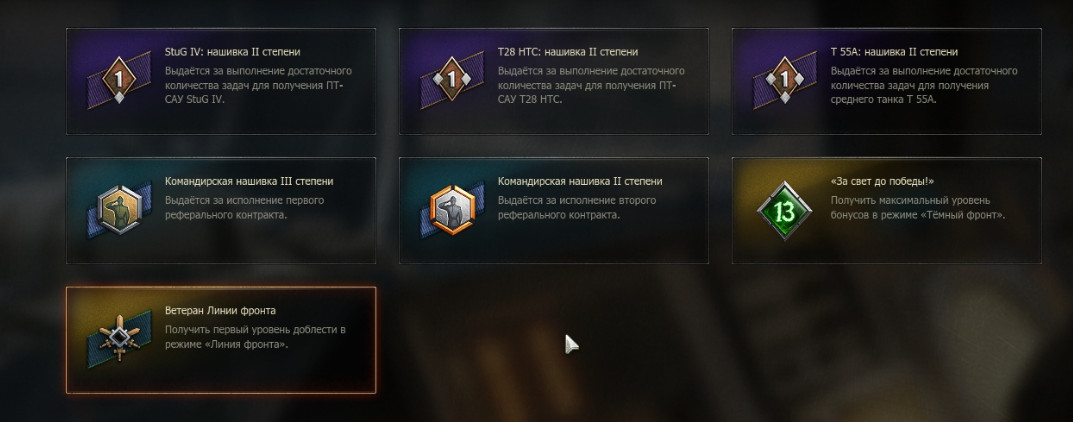Select the 'T 55A: нашивка II степени' title
Viewport: 1073px width, 422px height.
pyautogui.click(x=894, y=52)
